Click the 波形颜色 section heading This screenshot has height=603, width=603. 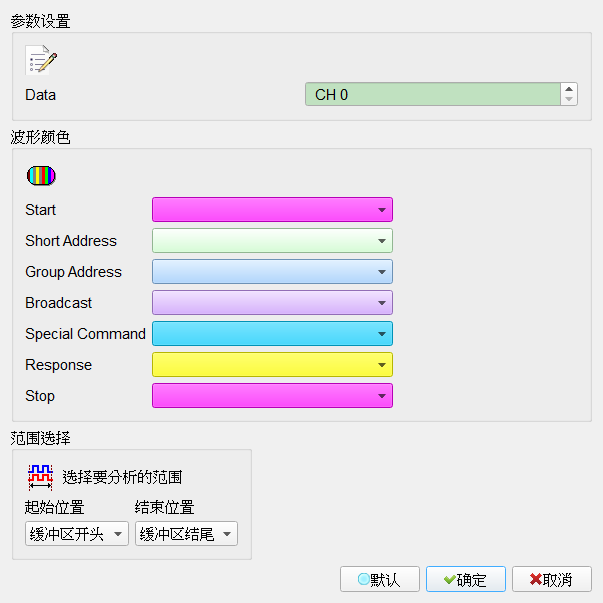click(40, 137)
